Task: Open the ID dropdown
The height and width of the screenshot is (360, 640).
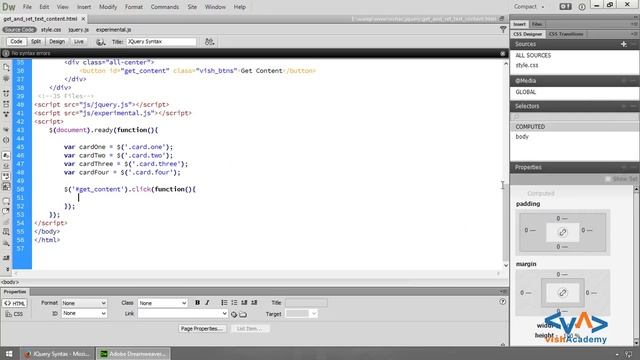Action: [x=84, y=313]
